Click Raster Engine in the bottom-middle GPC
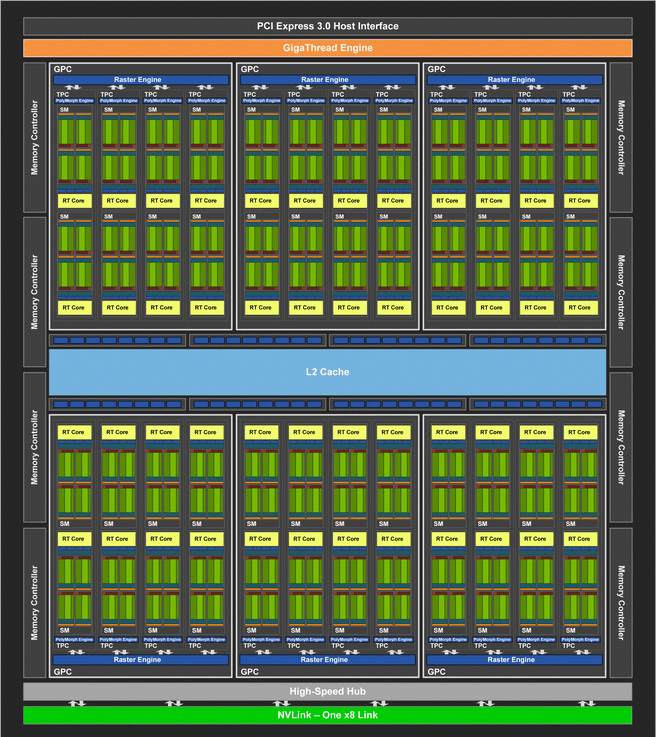The width and height of the screenshot is (656, 737). (328, 659)
